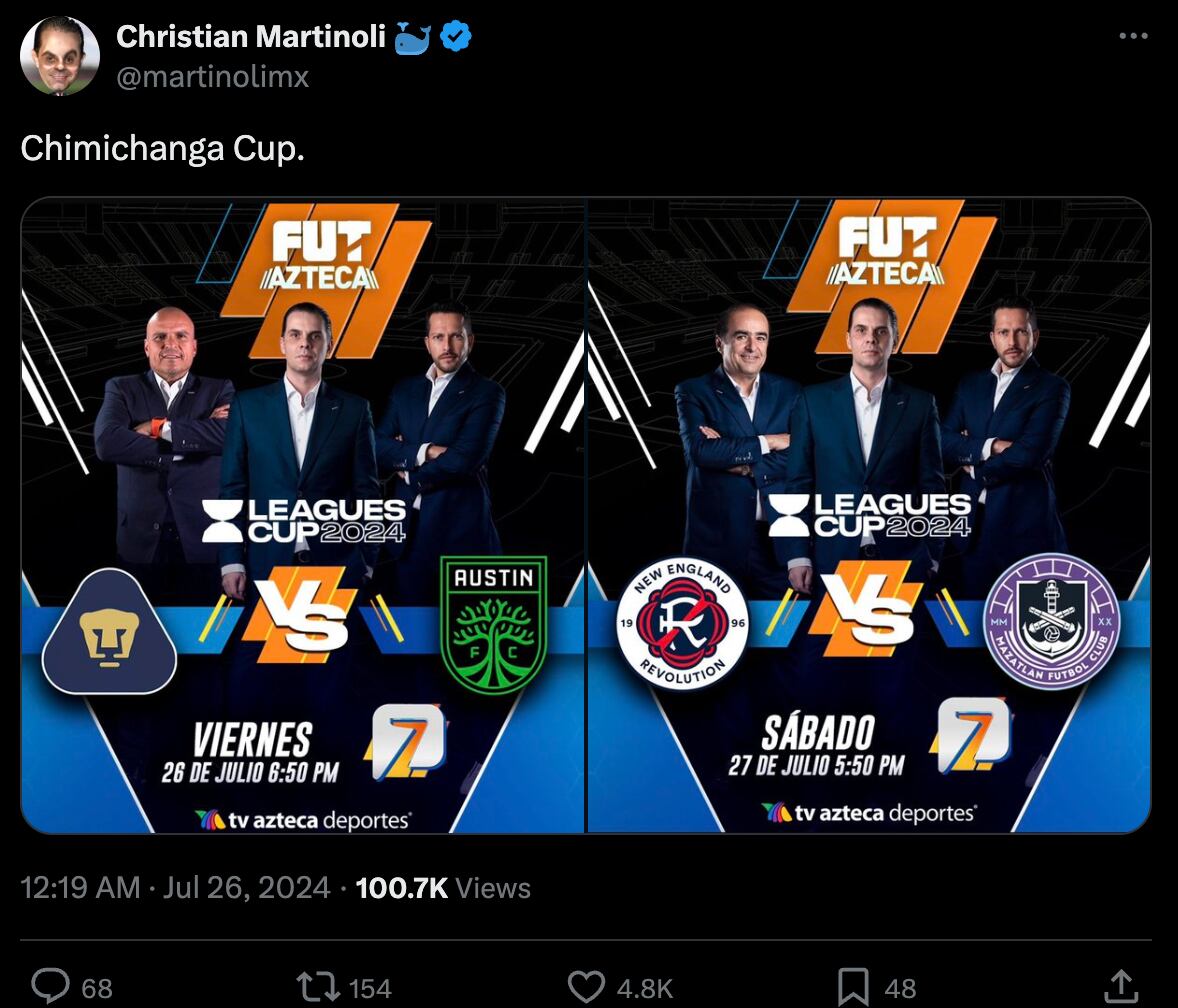Open the three-dot more options menu
The height and width of the screenshot is (1008, 1178).
(1133, 36)
